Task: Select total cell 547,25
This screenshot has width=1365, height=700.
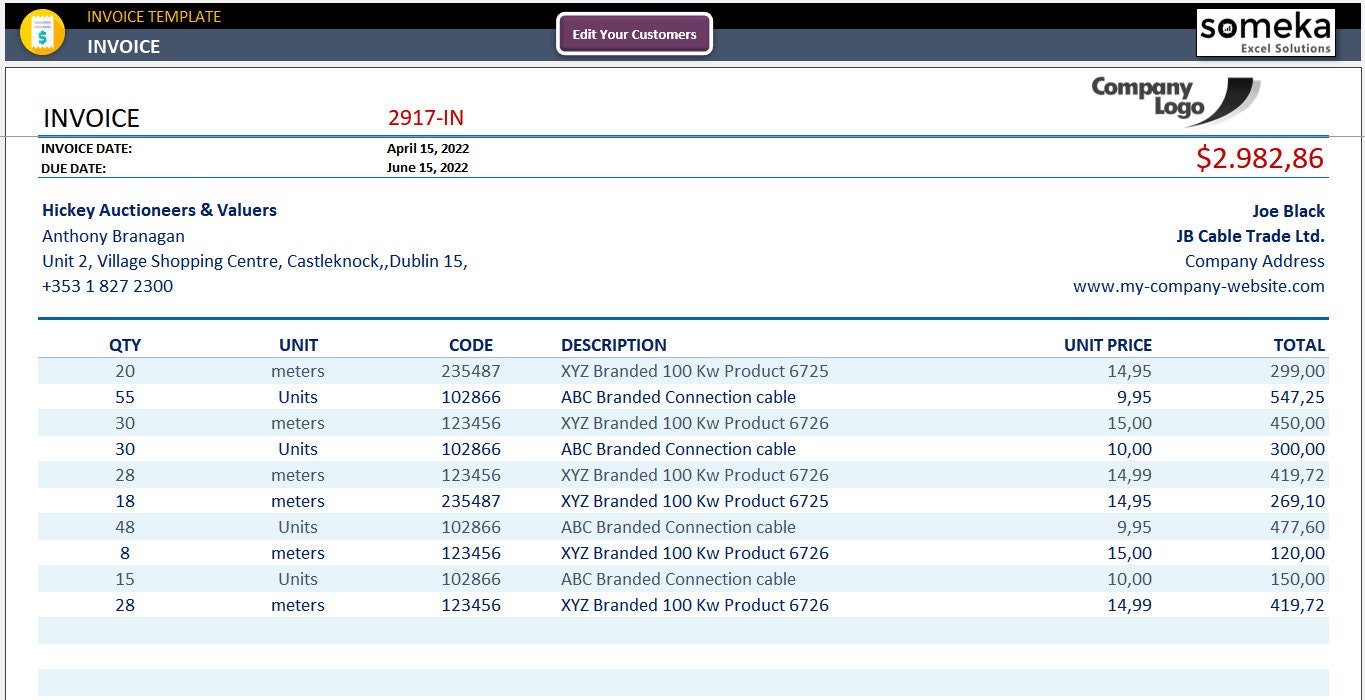Action: coord(1299,397)
